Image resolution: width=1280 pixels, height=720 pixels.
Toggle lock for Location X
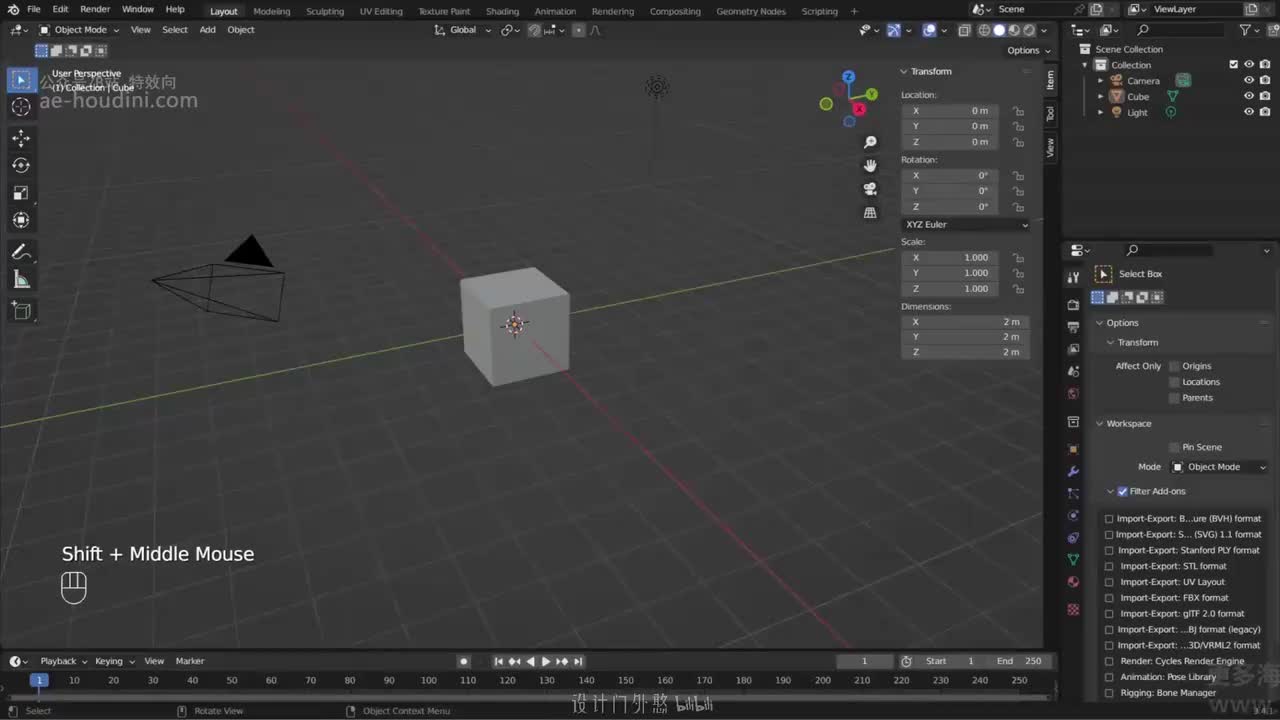click(1018, 111)
